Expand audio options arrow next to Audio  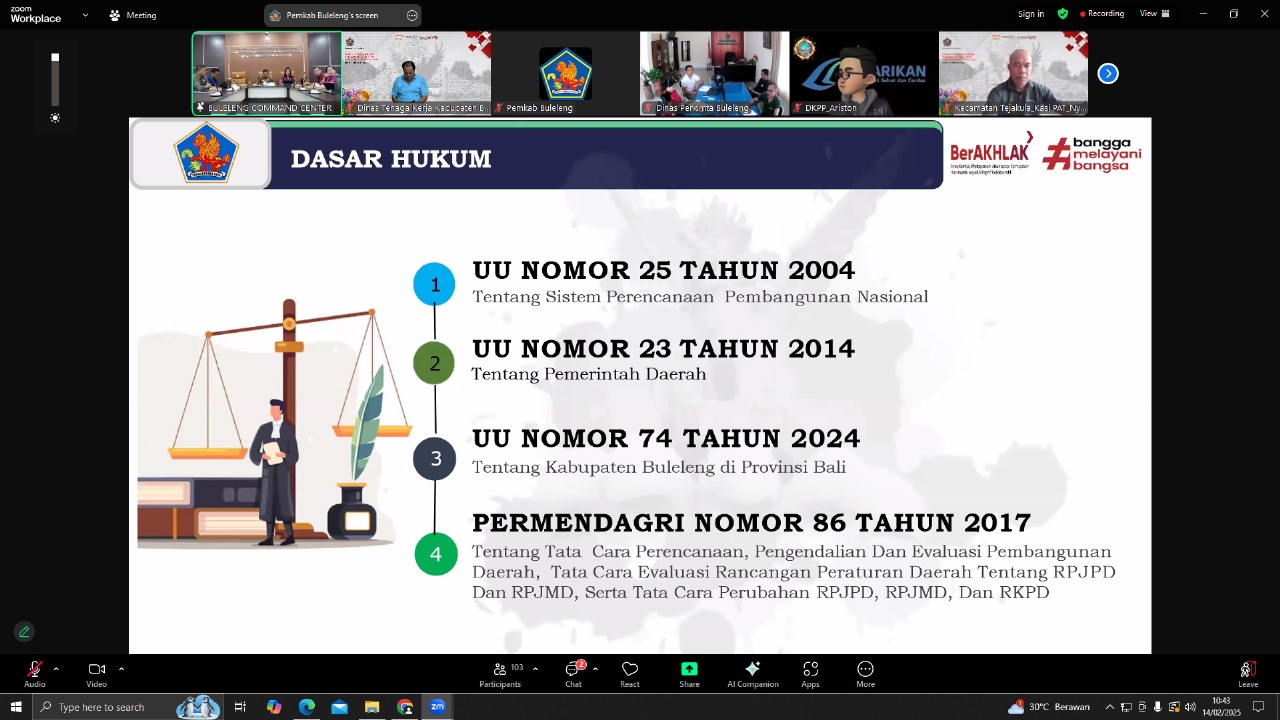point(56,669)
